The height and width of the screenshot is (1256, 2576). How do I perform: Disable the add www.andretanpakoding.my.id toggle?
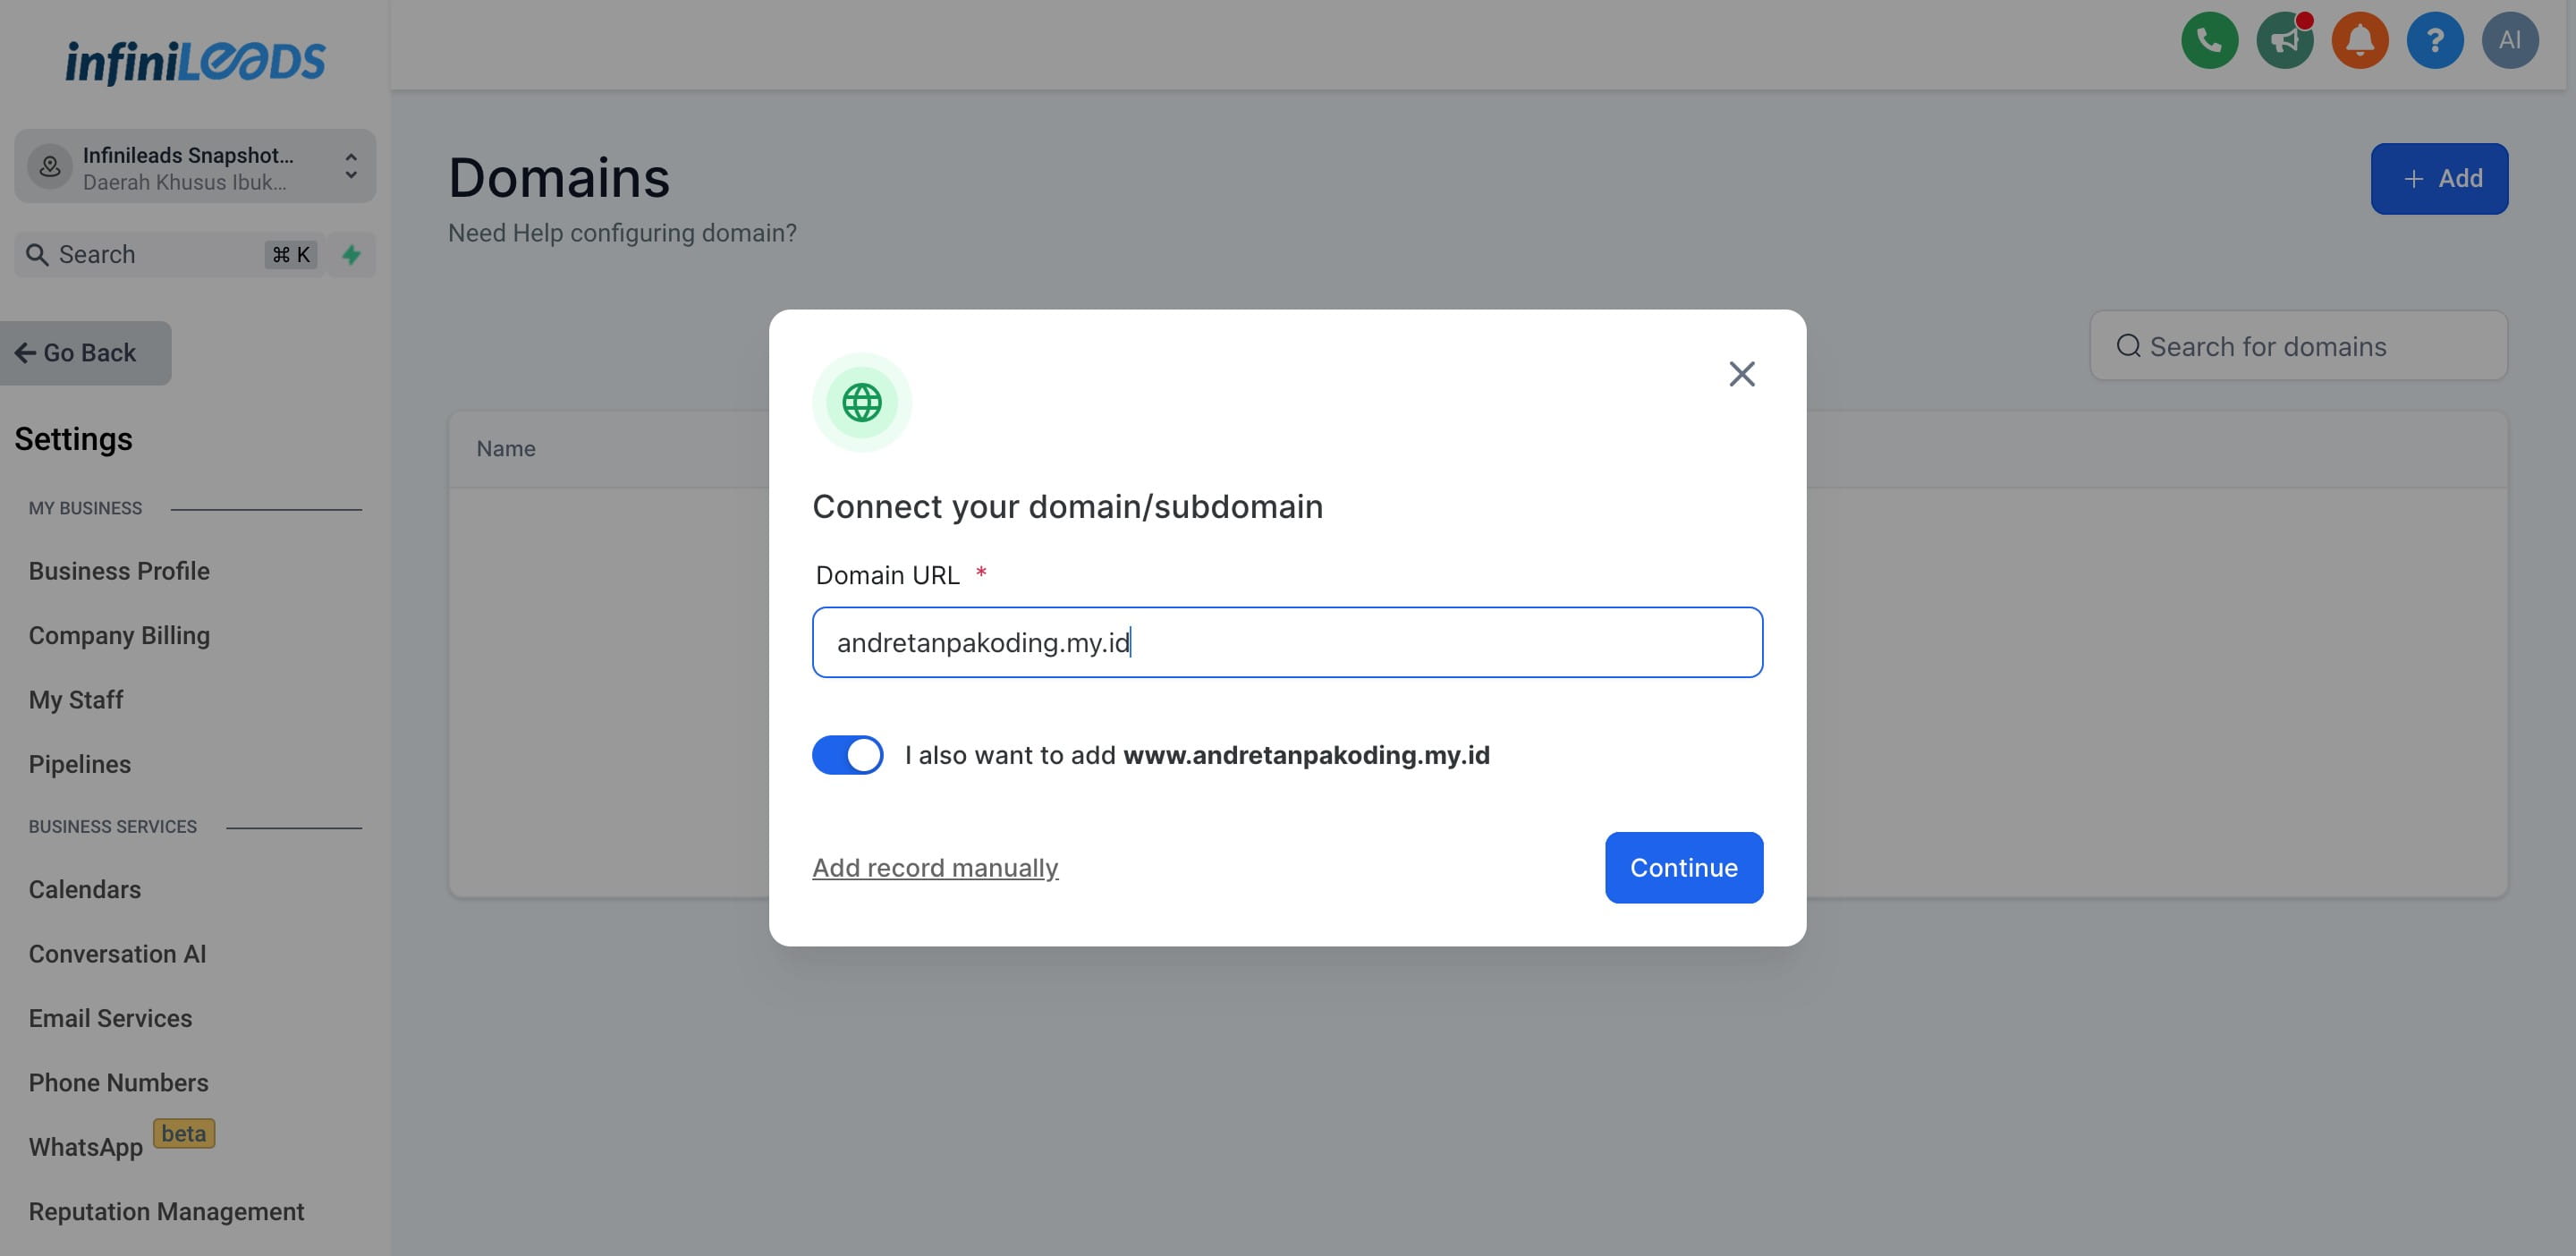tap(847, 755)
